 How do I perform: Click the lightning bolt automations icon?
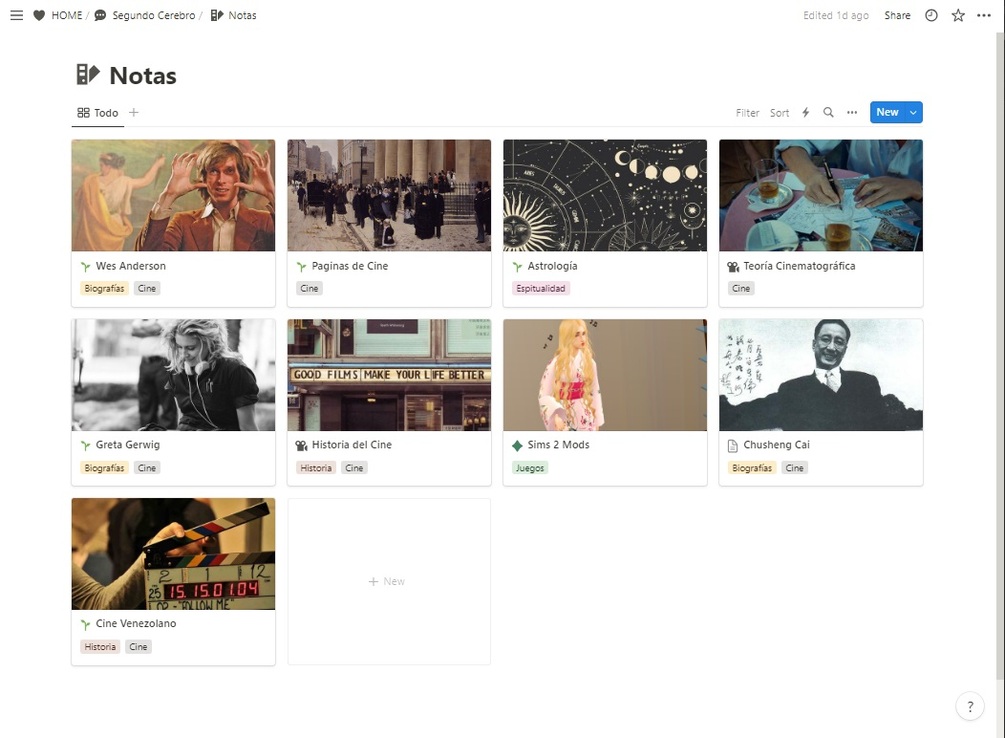click(x=806, y=113)
